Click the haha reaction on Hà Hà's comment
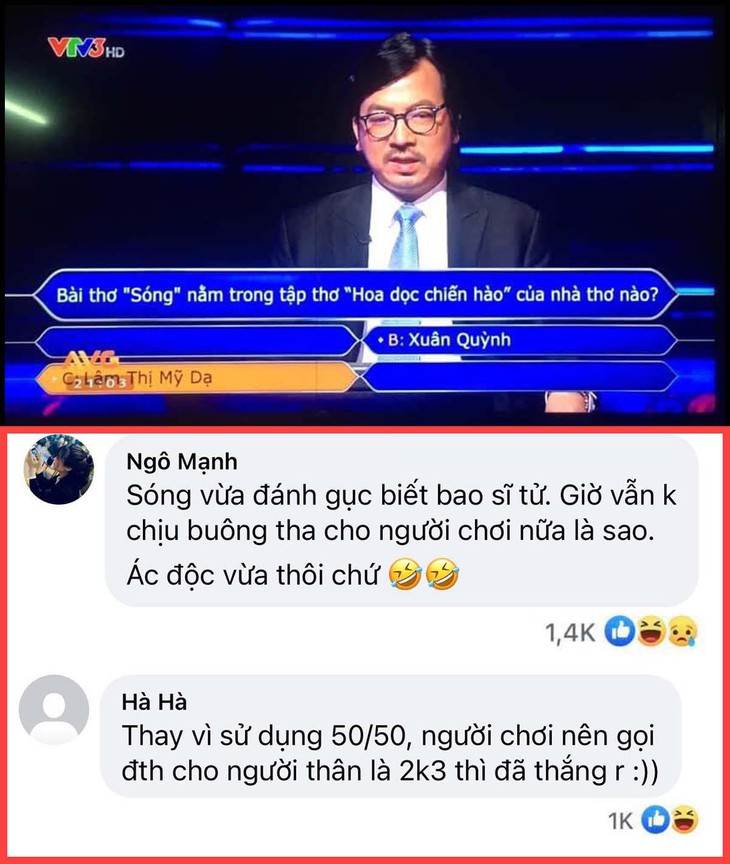The height and width of the screenshot is (864, 730). point(684,820)
